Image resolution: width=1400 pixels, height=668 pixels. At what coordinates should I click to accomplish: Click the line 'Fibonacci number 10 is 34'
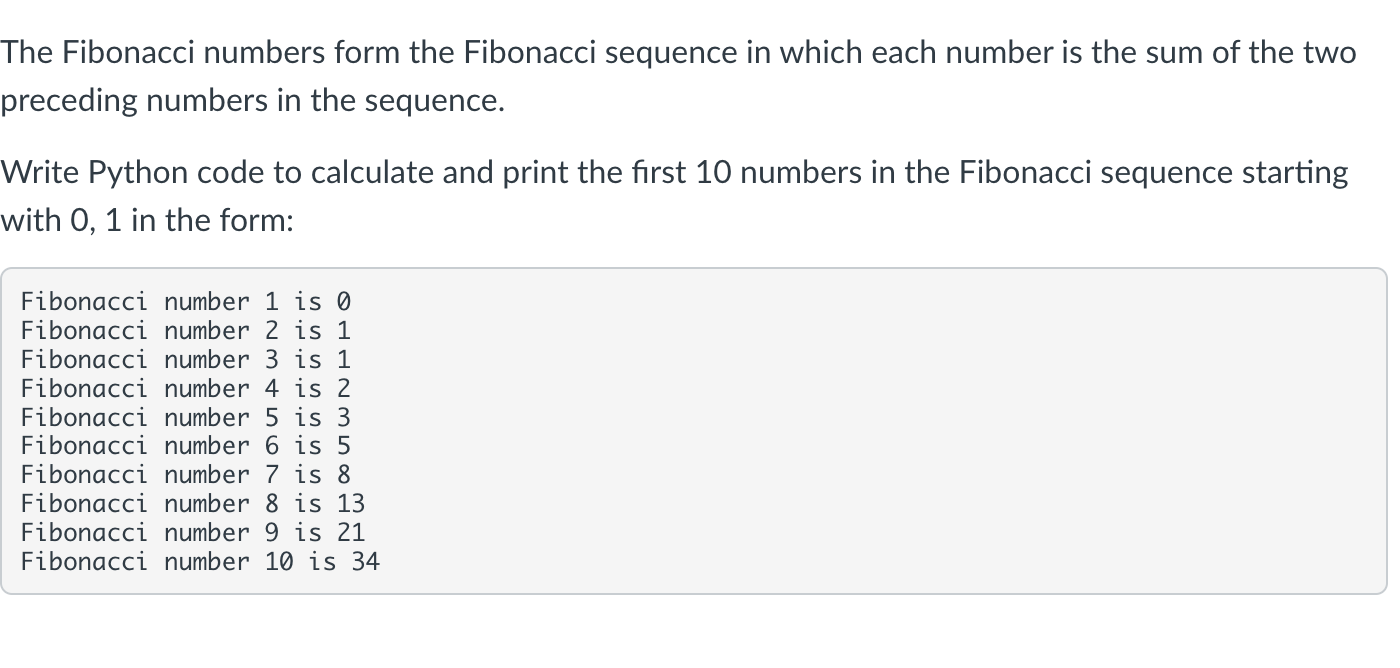tap(200, 562)
